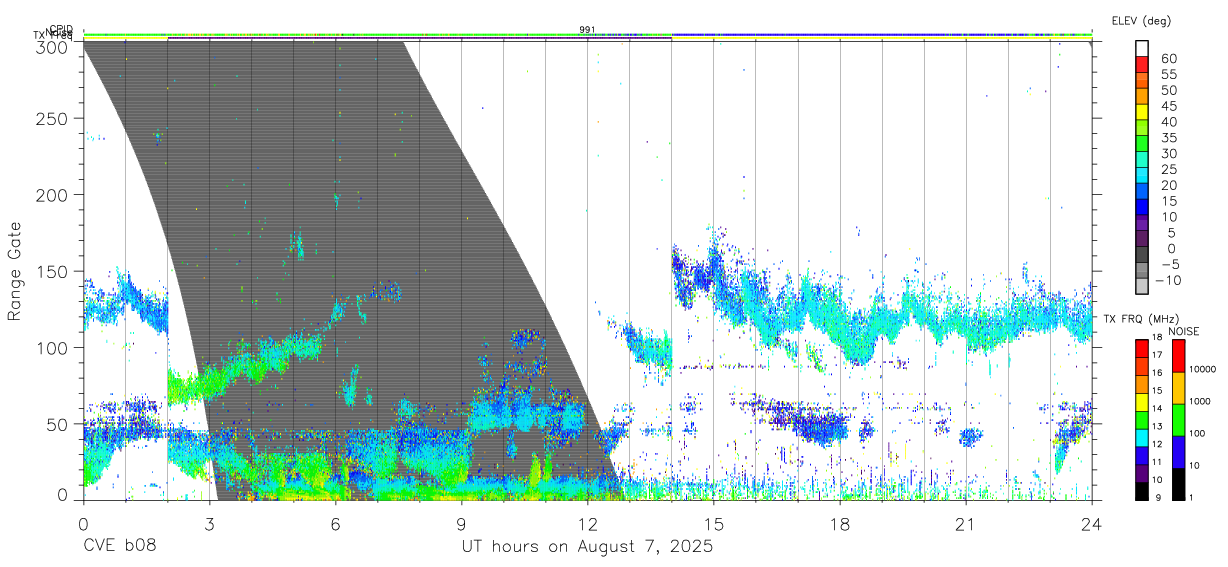The width and height of the screenshot is (1228, 567).
Task: Pick the green segment of NOISE color bar
Action: pyautogui.click(x=1177, y=420)
